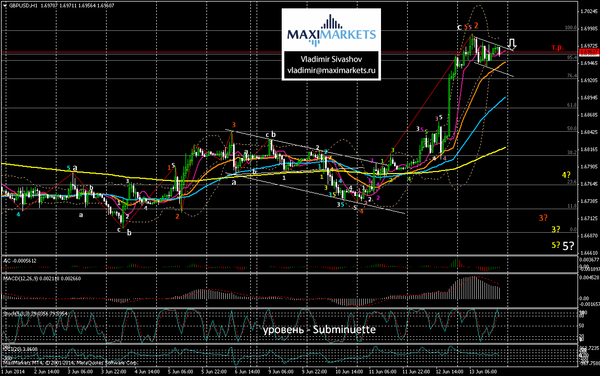
Task: Select the yellow '4?' wave label
Action: (566, 175)
